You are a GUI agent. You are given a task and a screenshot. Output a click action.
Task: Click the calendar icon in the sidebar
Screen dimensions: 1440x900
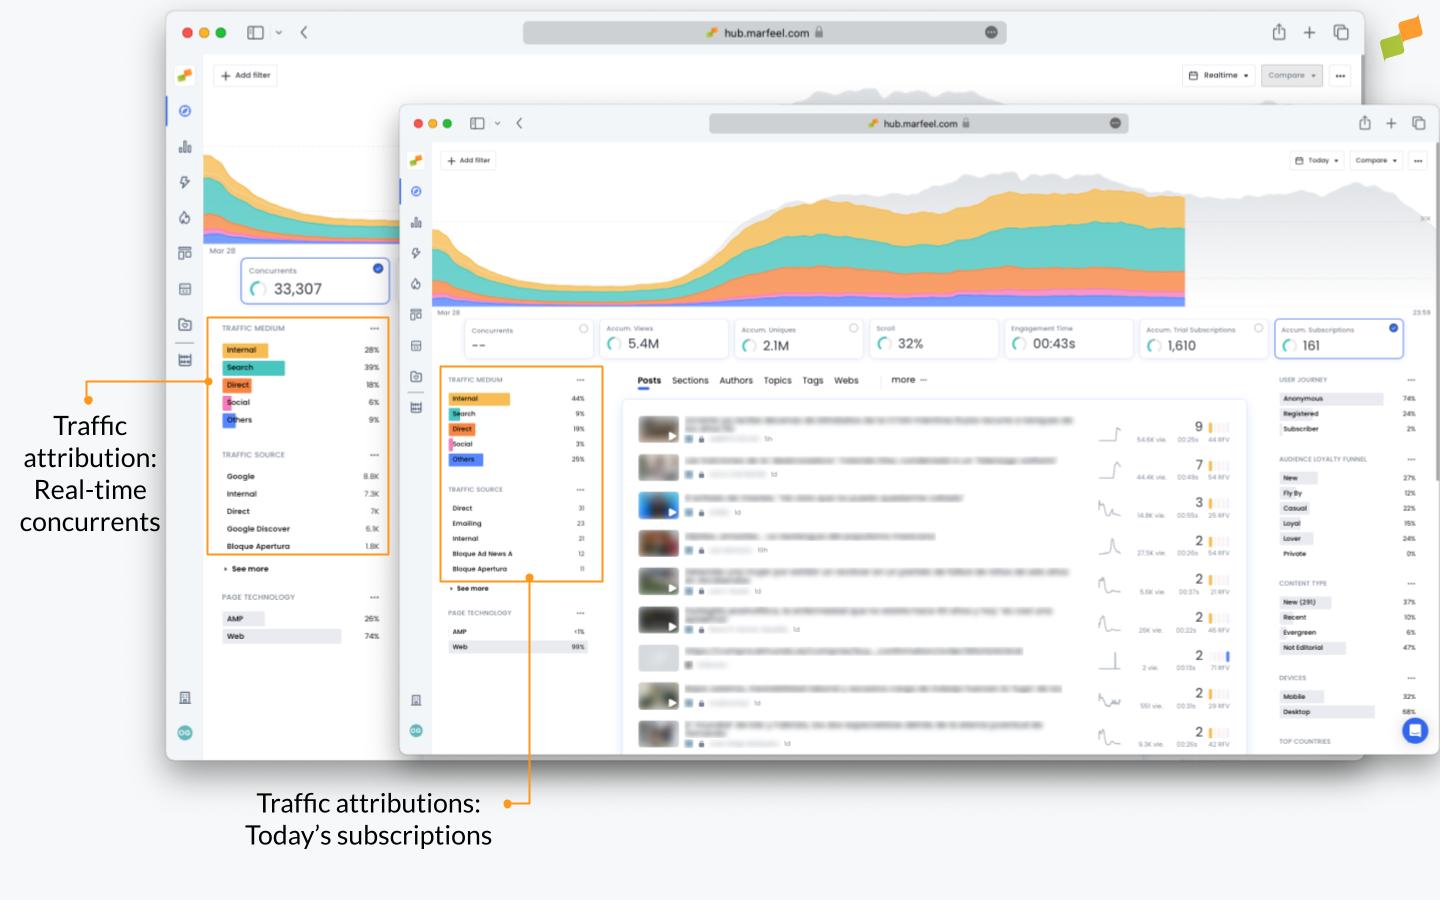point(416,345)
